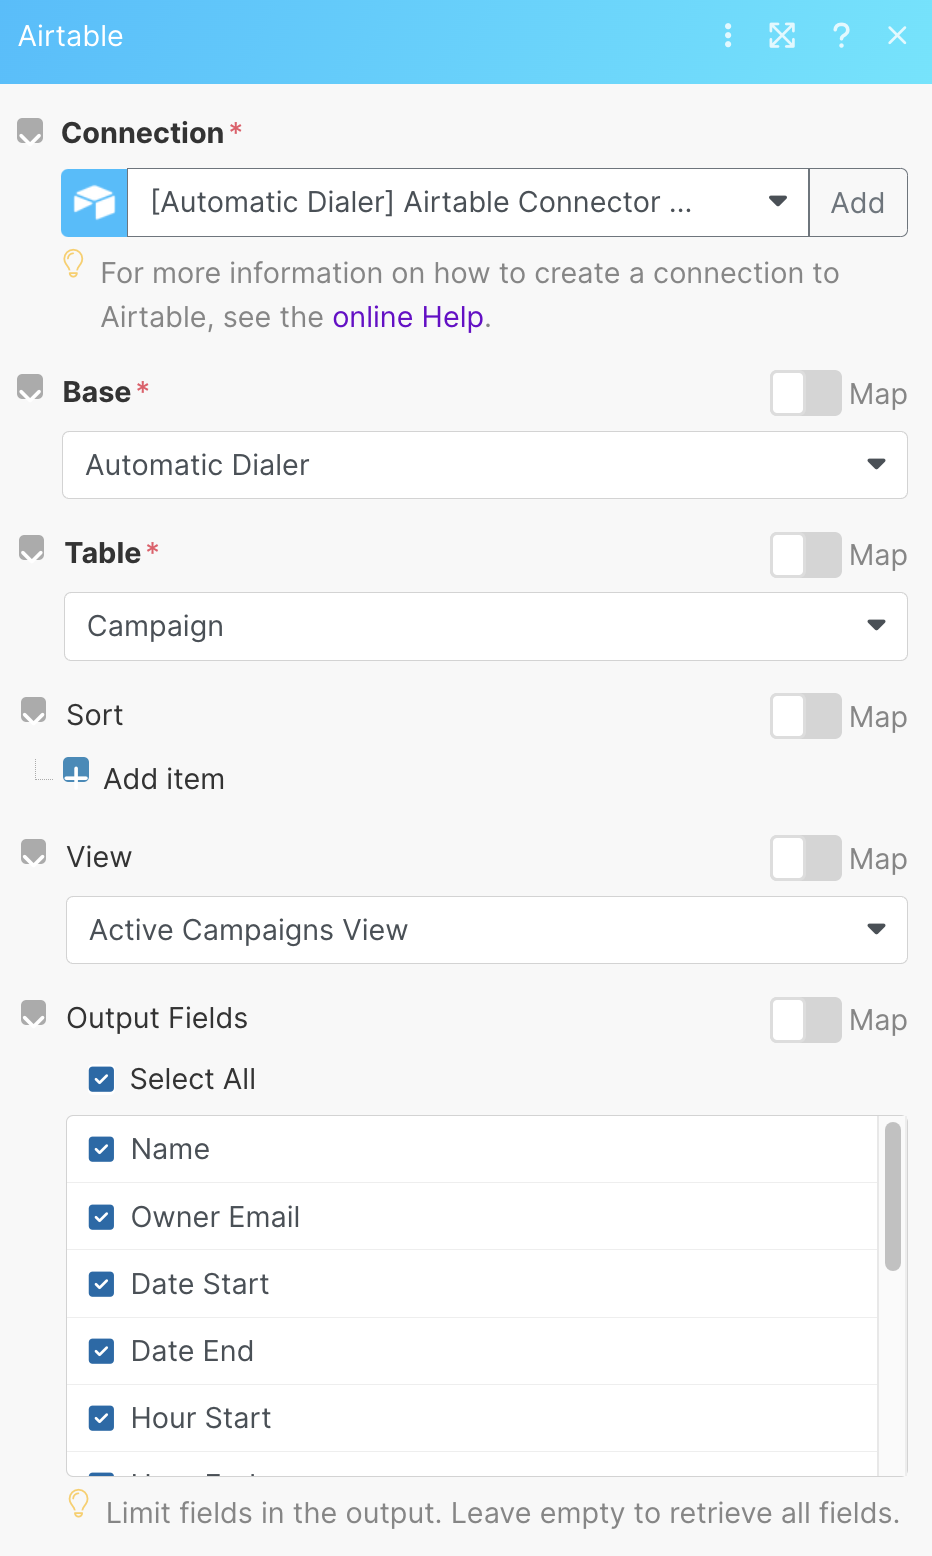
Task: Click the expand to fullscreen icon
Action: [x=782, y=36]
